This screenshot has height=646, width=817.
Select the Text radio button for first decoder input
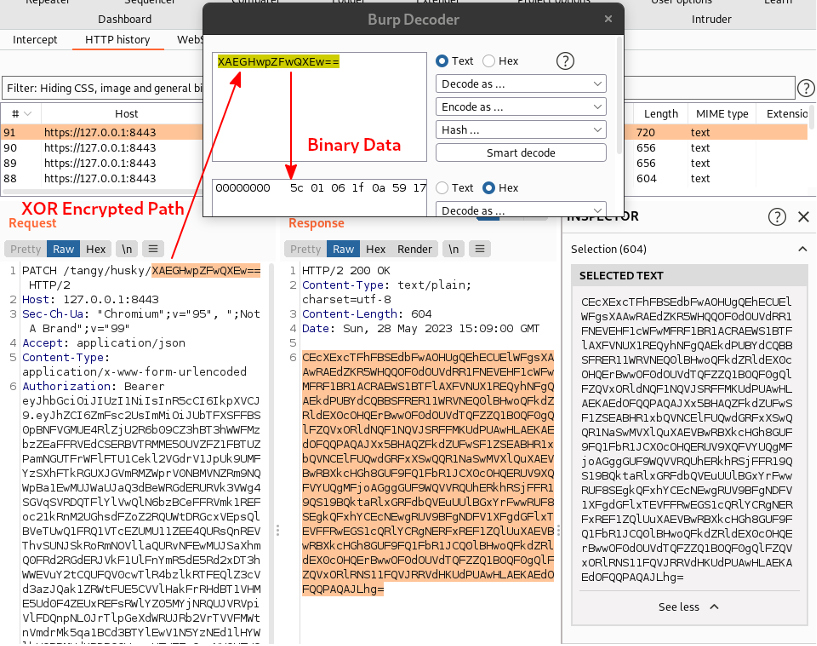point(443,61)
